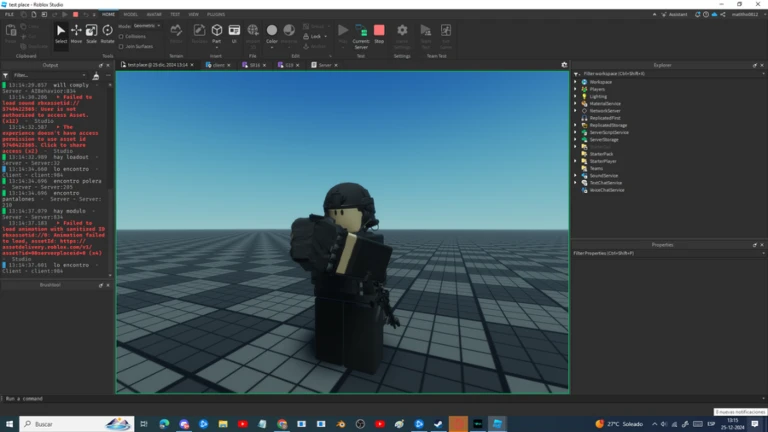Expand the Workspace node
768x432 pixels.
pos(576,82)
